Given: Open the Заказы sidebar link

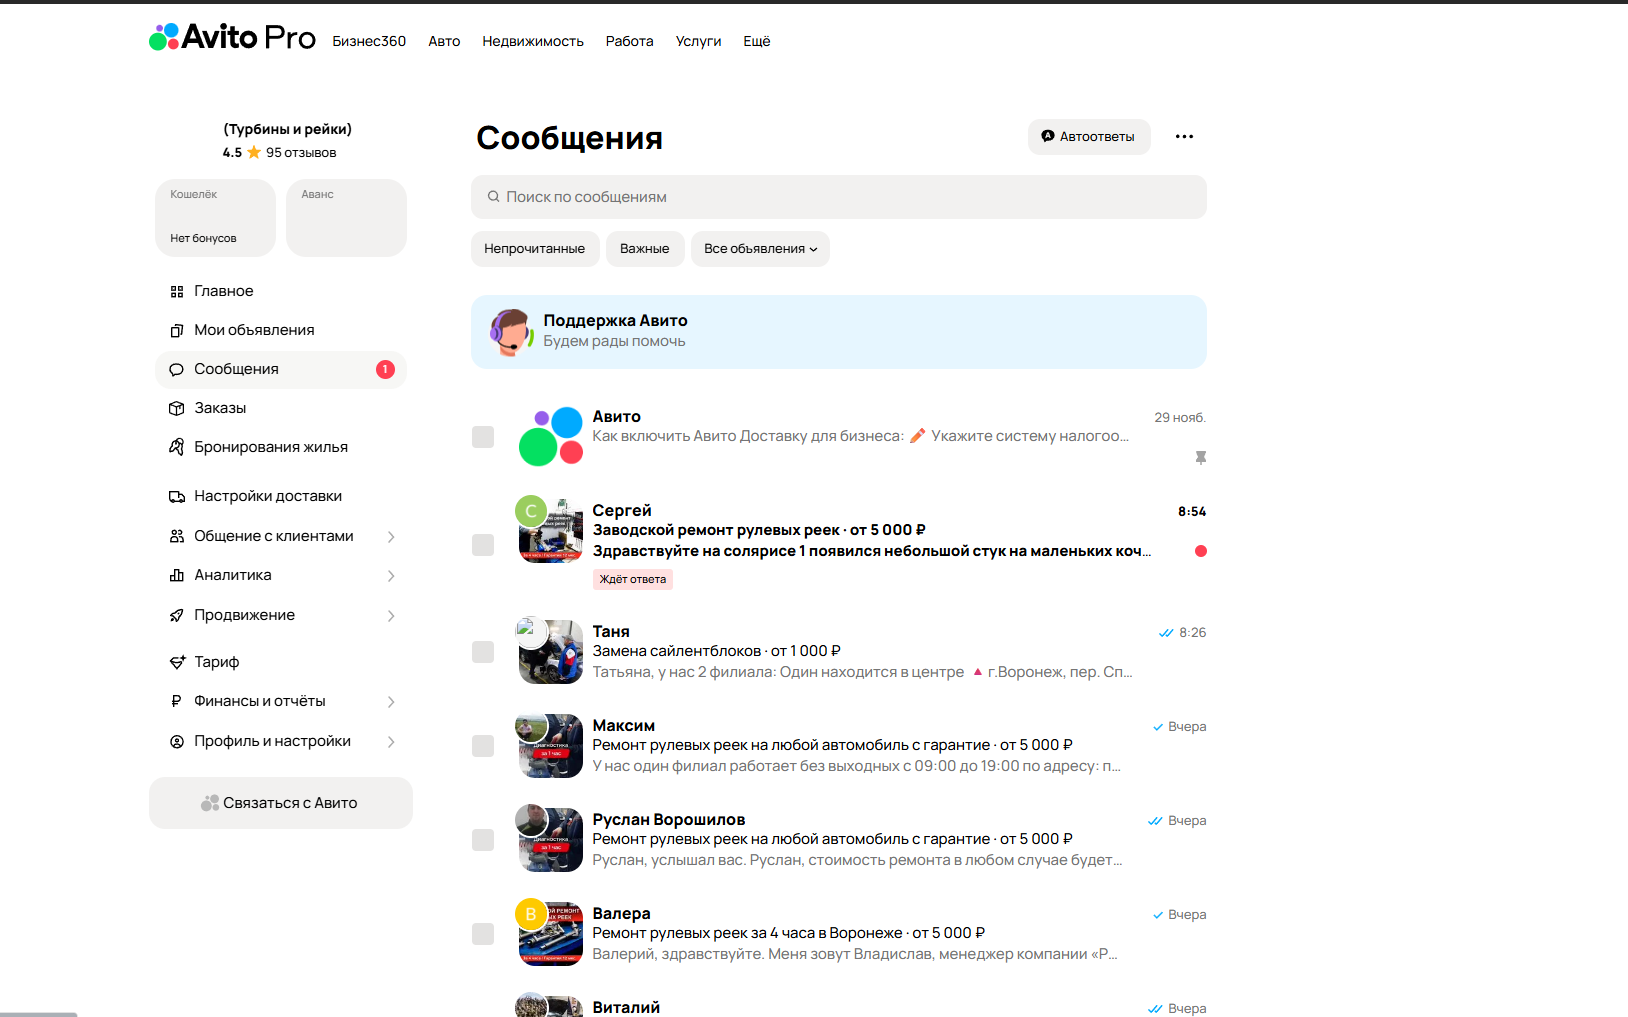Looking at the screenshot, I should tap(281, 408).
